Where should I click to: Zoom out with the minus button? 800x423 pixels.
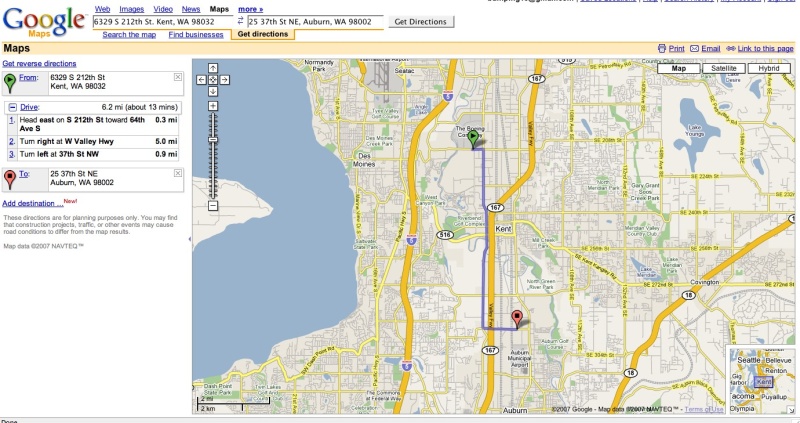213,206
